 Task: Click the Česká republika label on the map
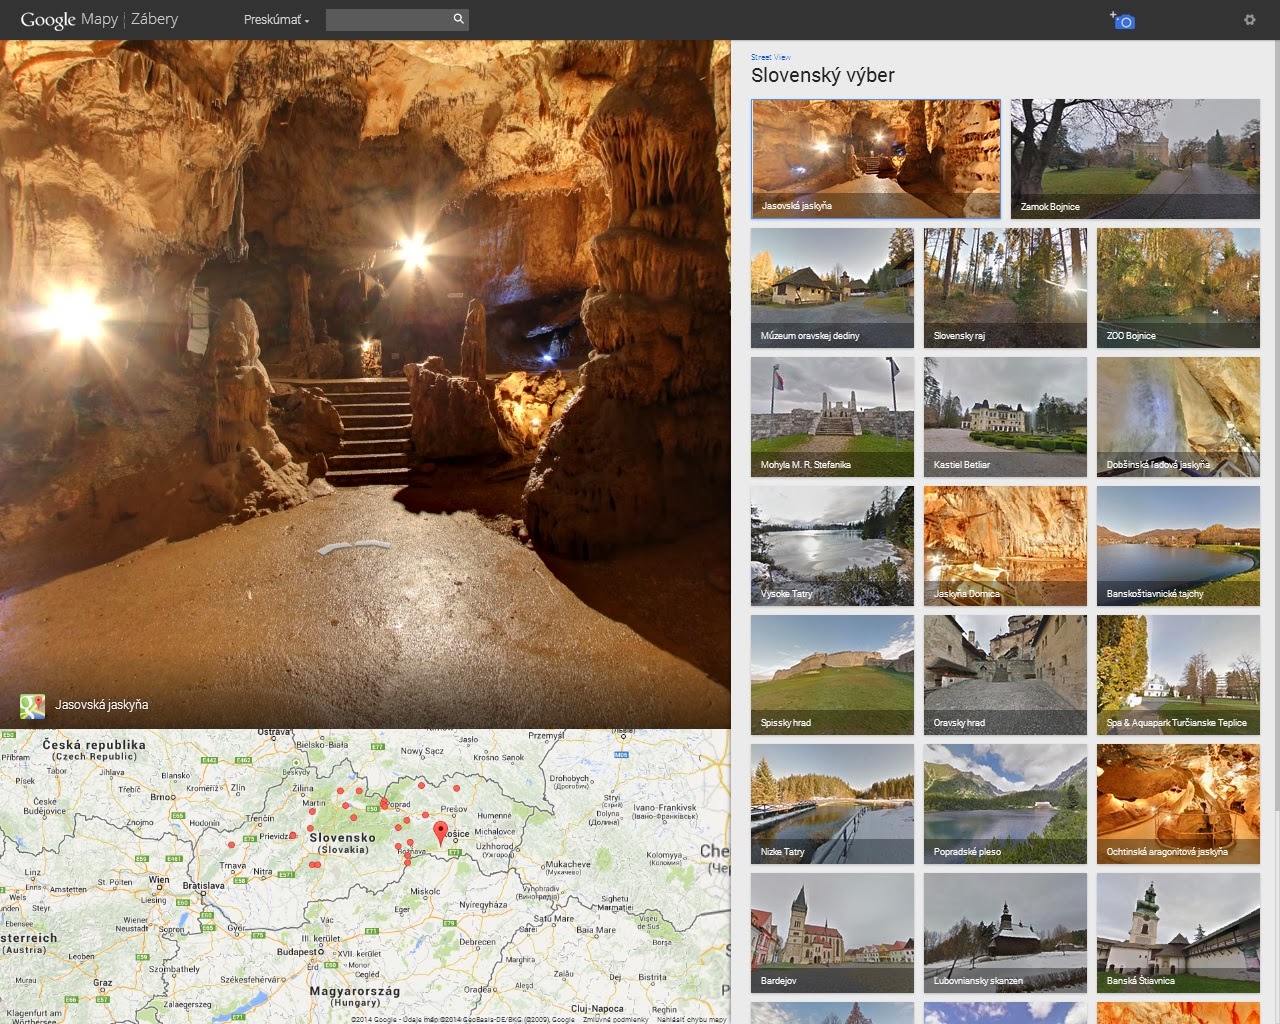94,745
